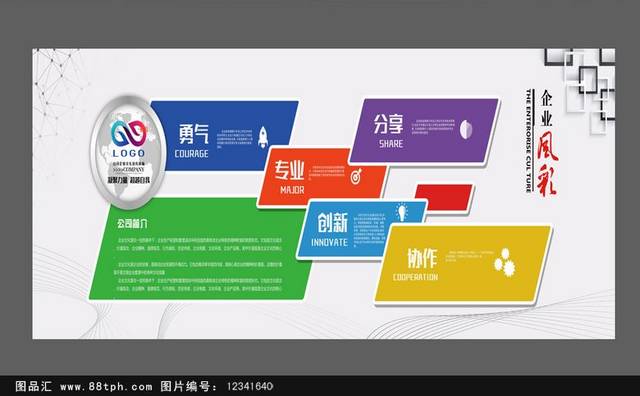This screenshot has width=640, height=396.
Task: Click the lightbulb icon on the Innovate panel
Action: tap(402, 212)
